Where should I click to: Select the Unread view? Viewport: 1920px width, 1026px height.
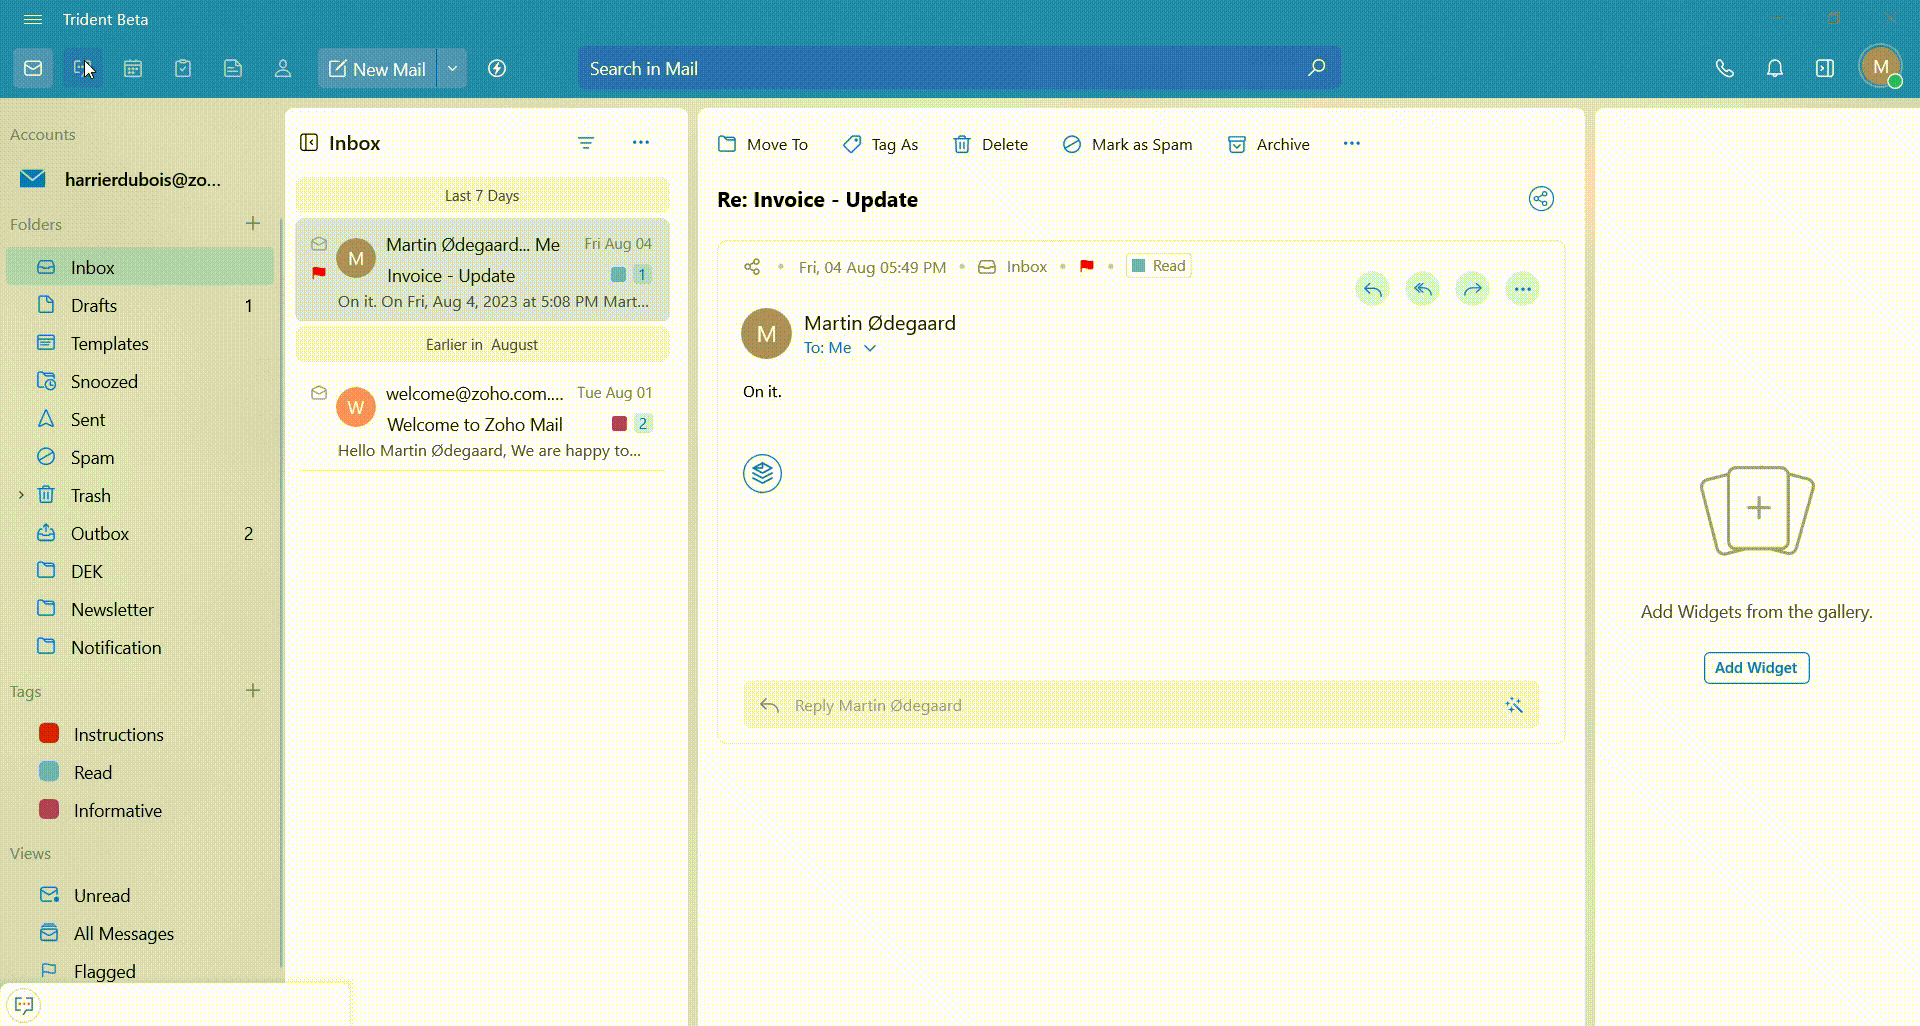[101, 896]
